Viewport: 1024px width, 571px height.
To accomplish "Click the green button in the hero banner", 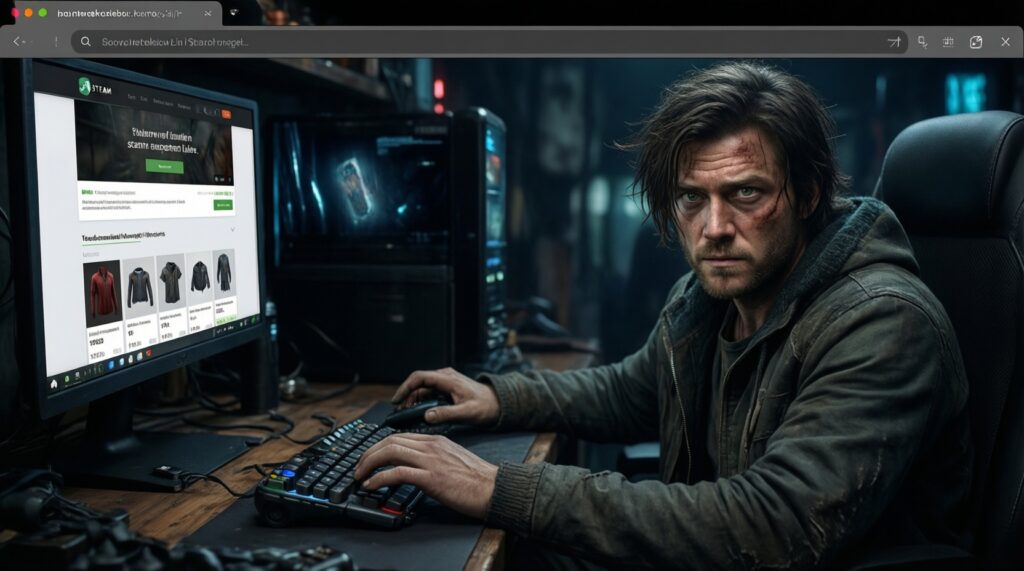I will pyautogui.click(x=165, y=167).
